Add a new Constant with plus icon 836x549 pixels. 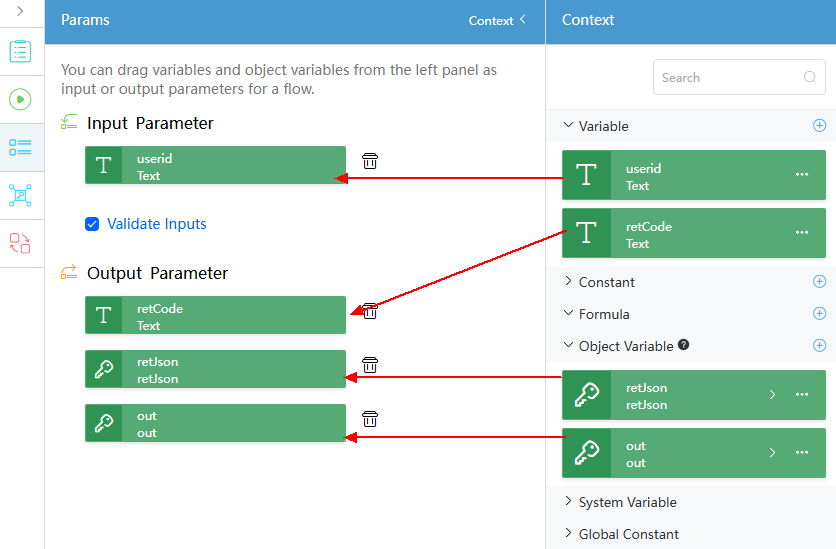[819, 281]
